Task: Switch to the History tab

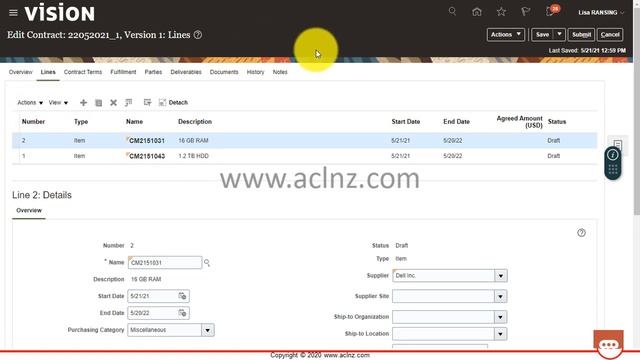Action: (x=256, y=72)
